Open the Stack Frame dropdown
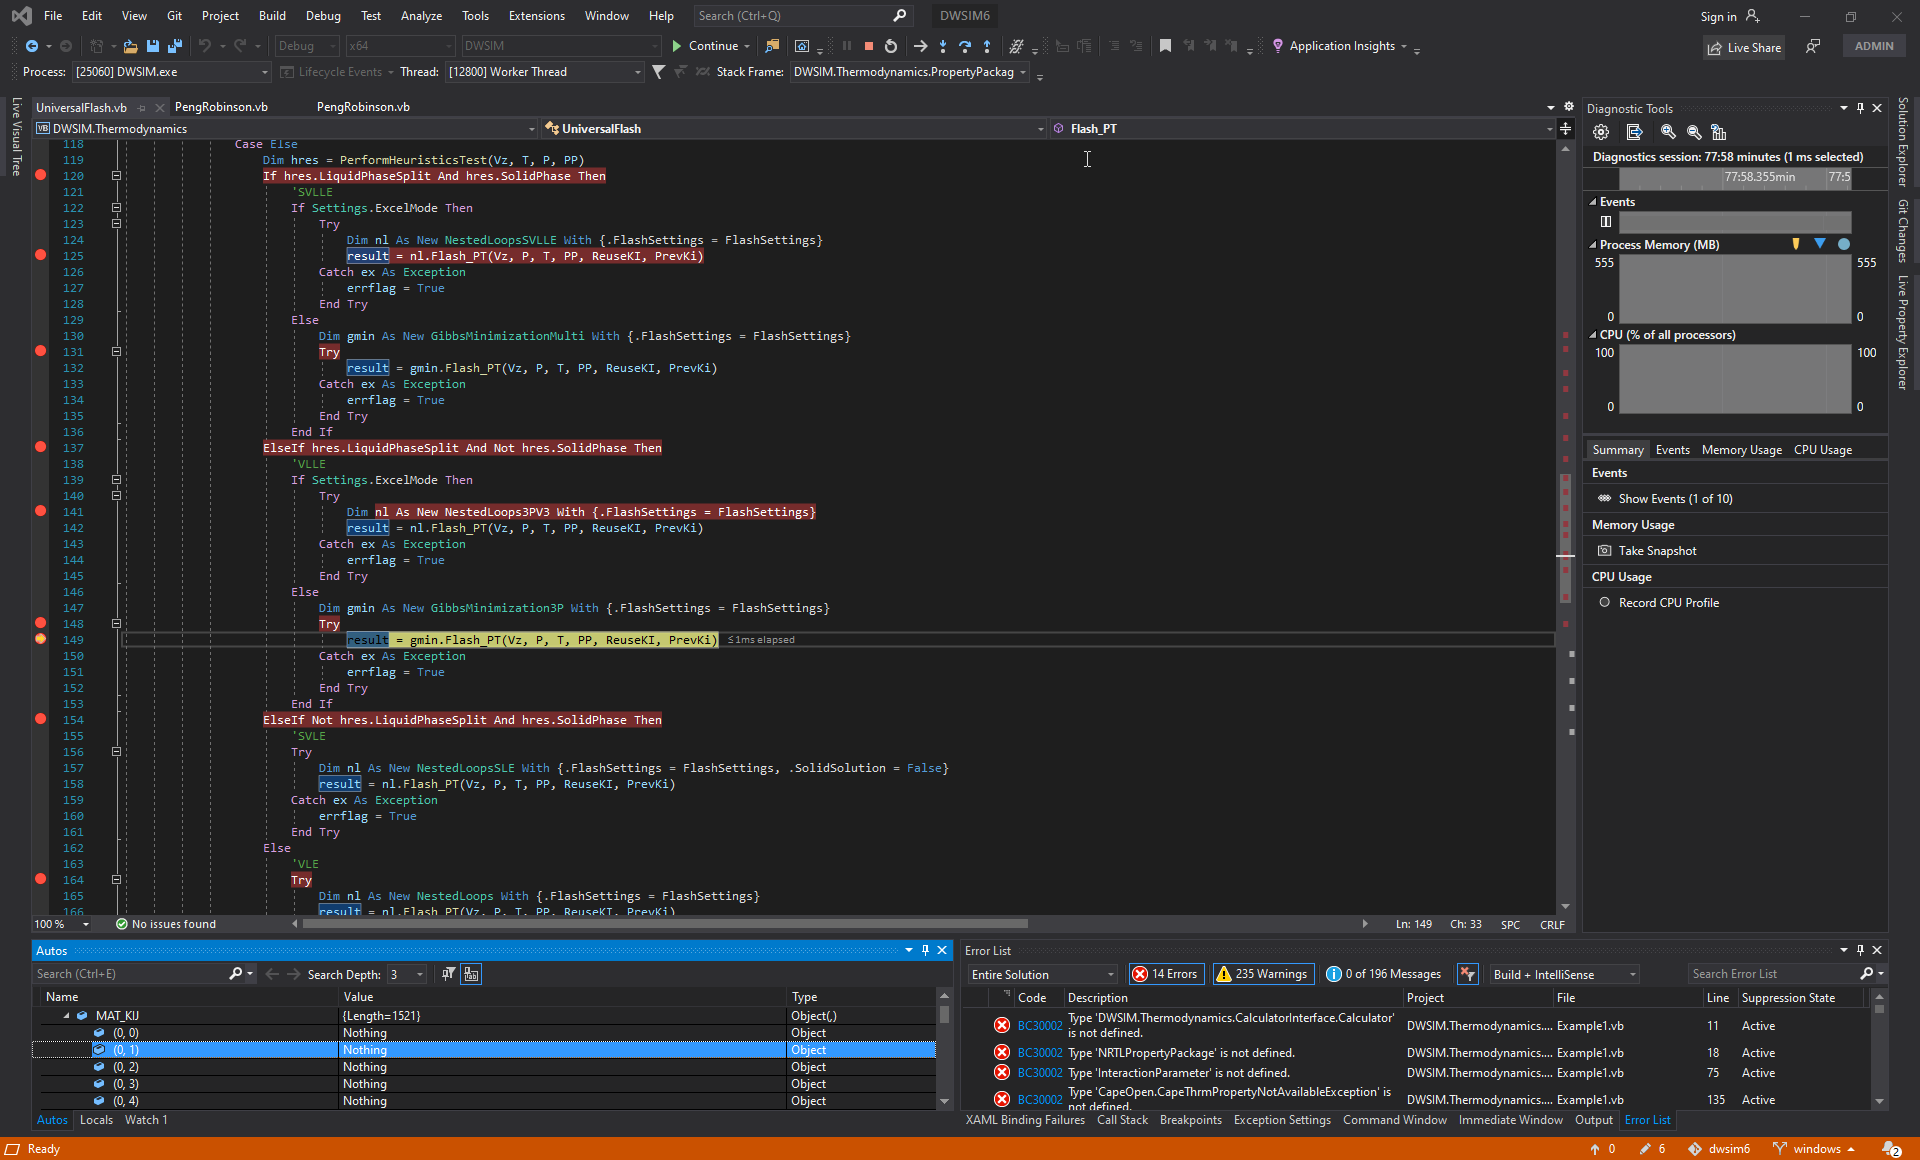 (x=1023, y=71)
